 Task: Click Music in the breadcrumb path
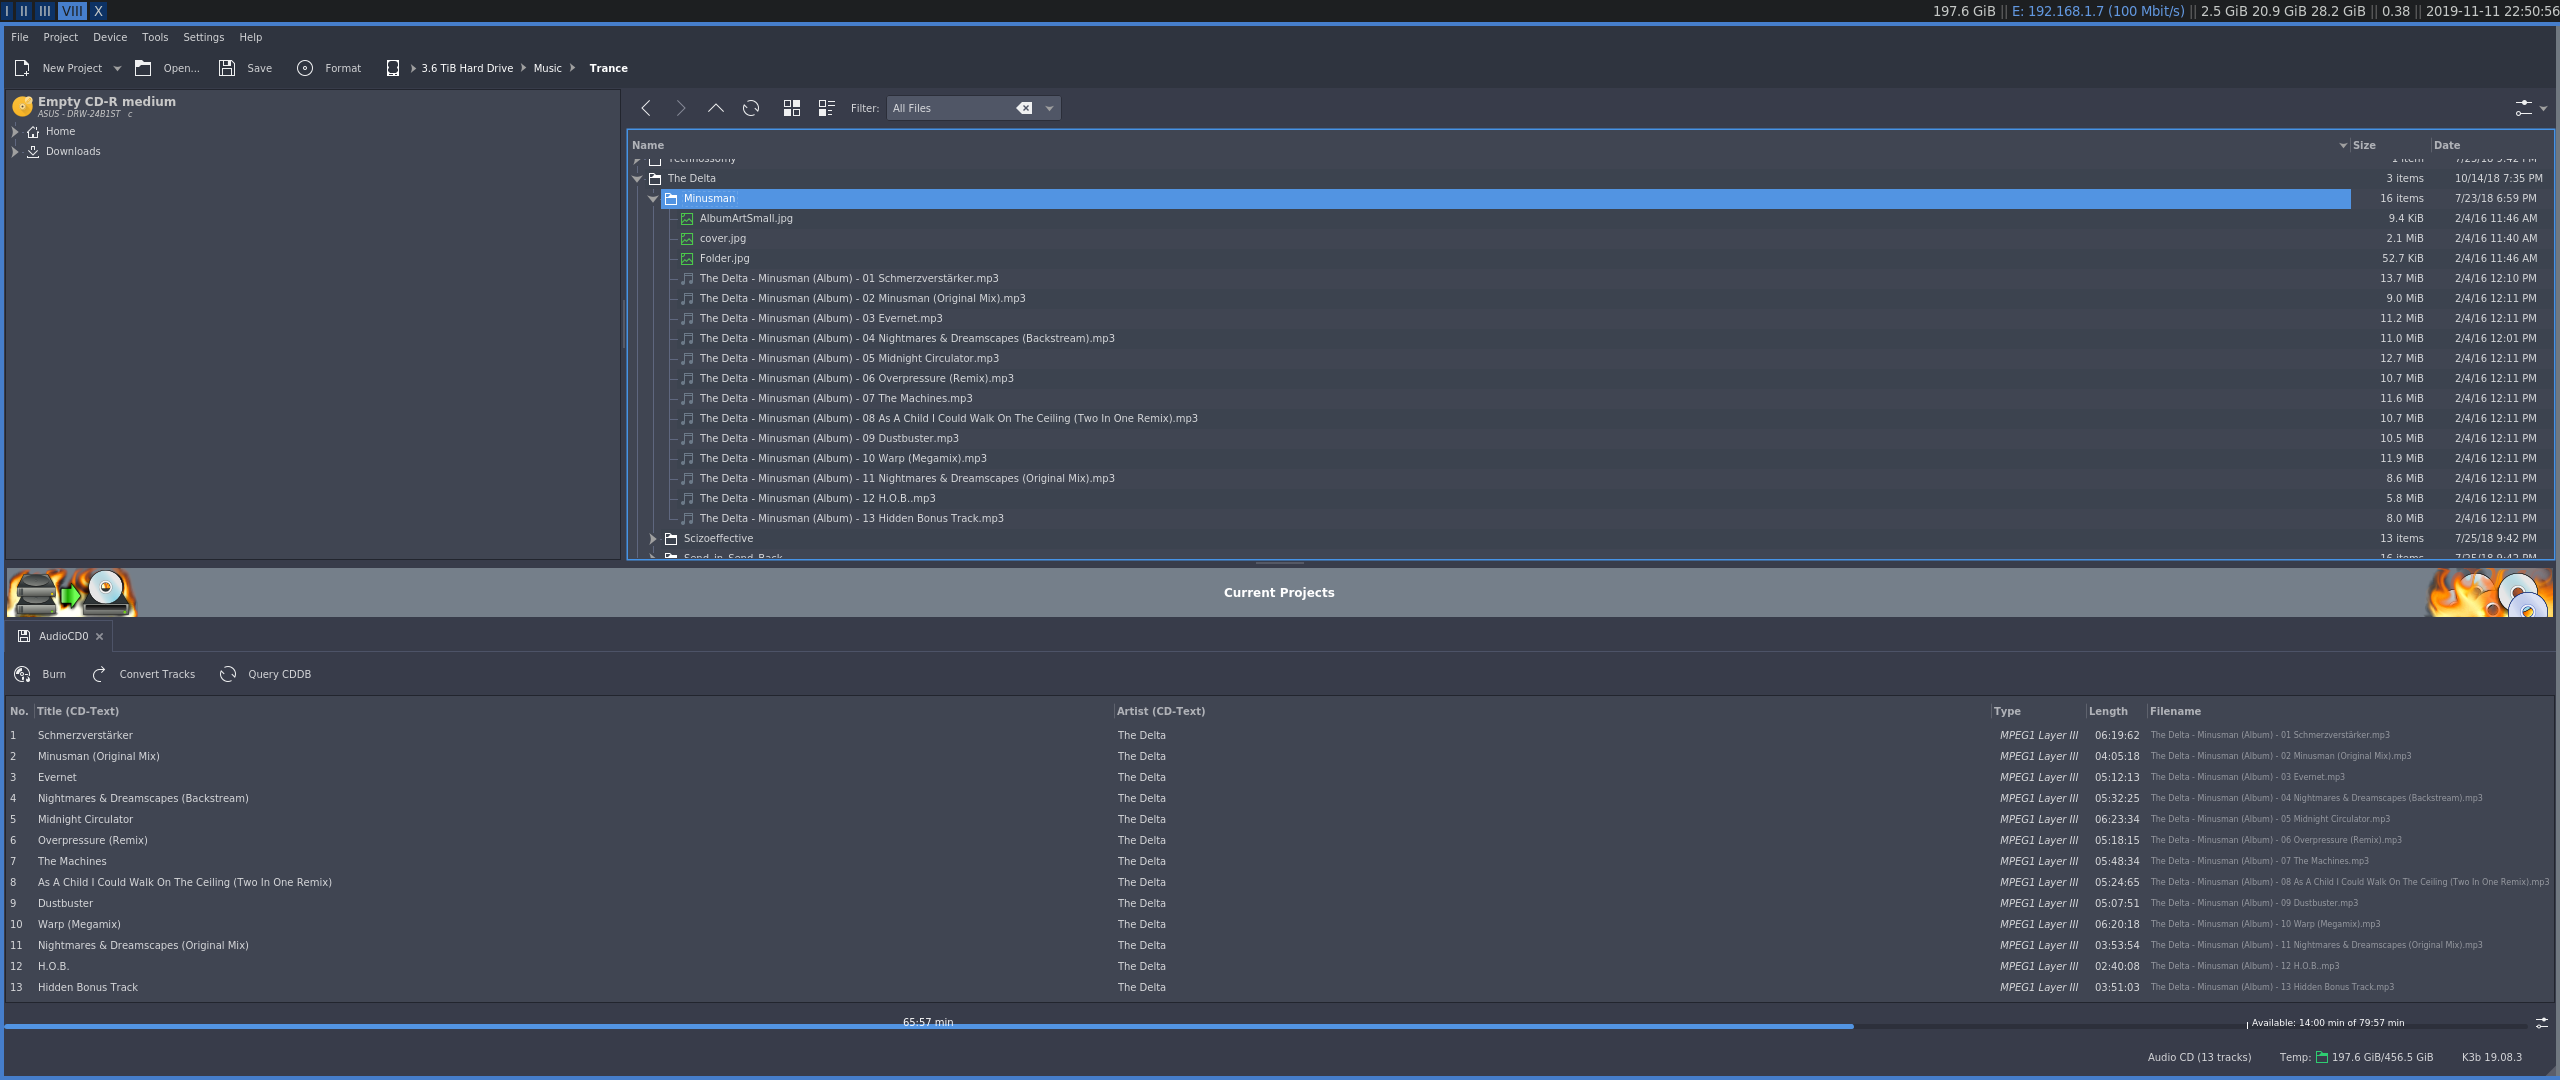click(547, 68)
